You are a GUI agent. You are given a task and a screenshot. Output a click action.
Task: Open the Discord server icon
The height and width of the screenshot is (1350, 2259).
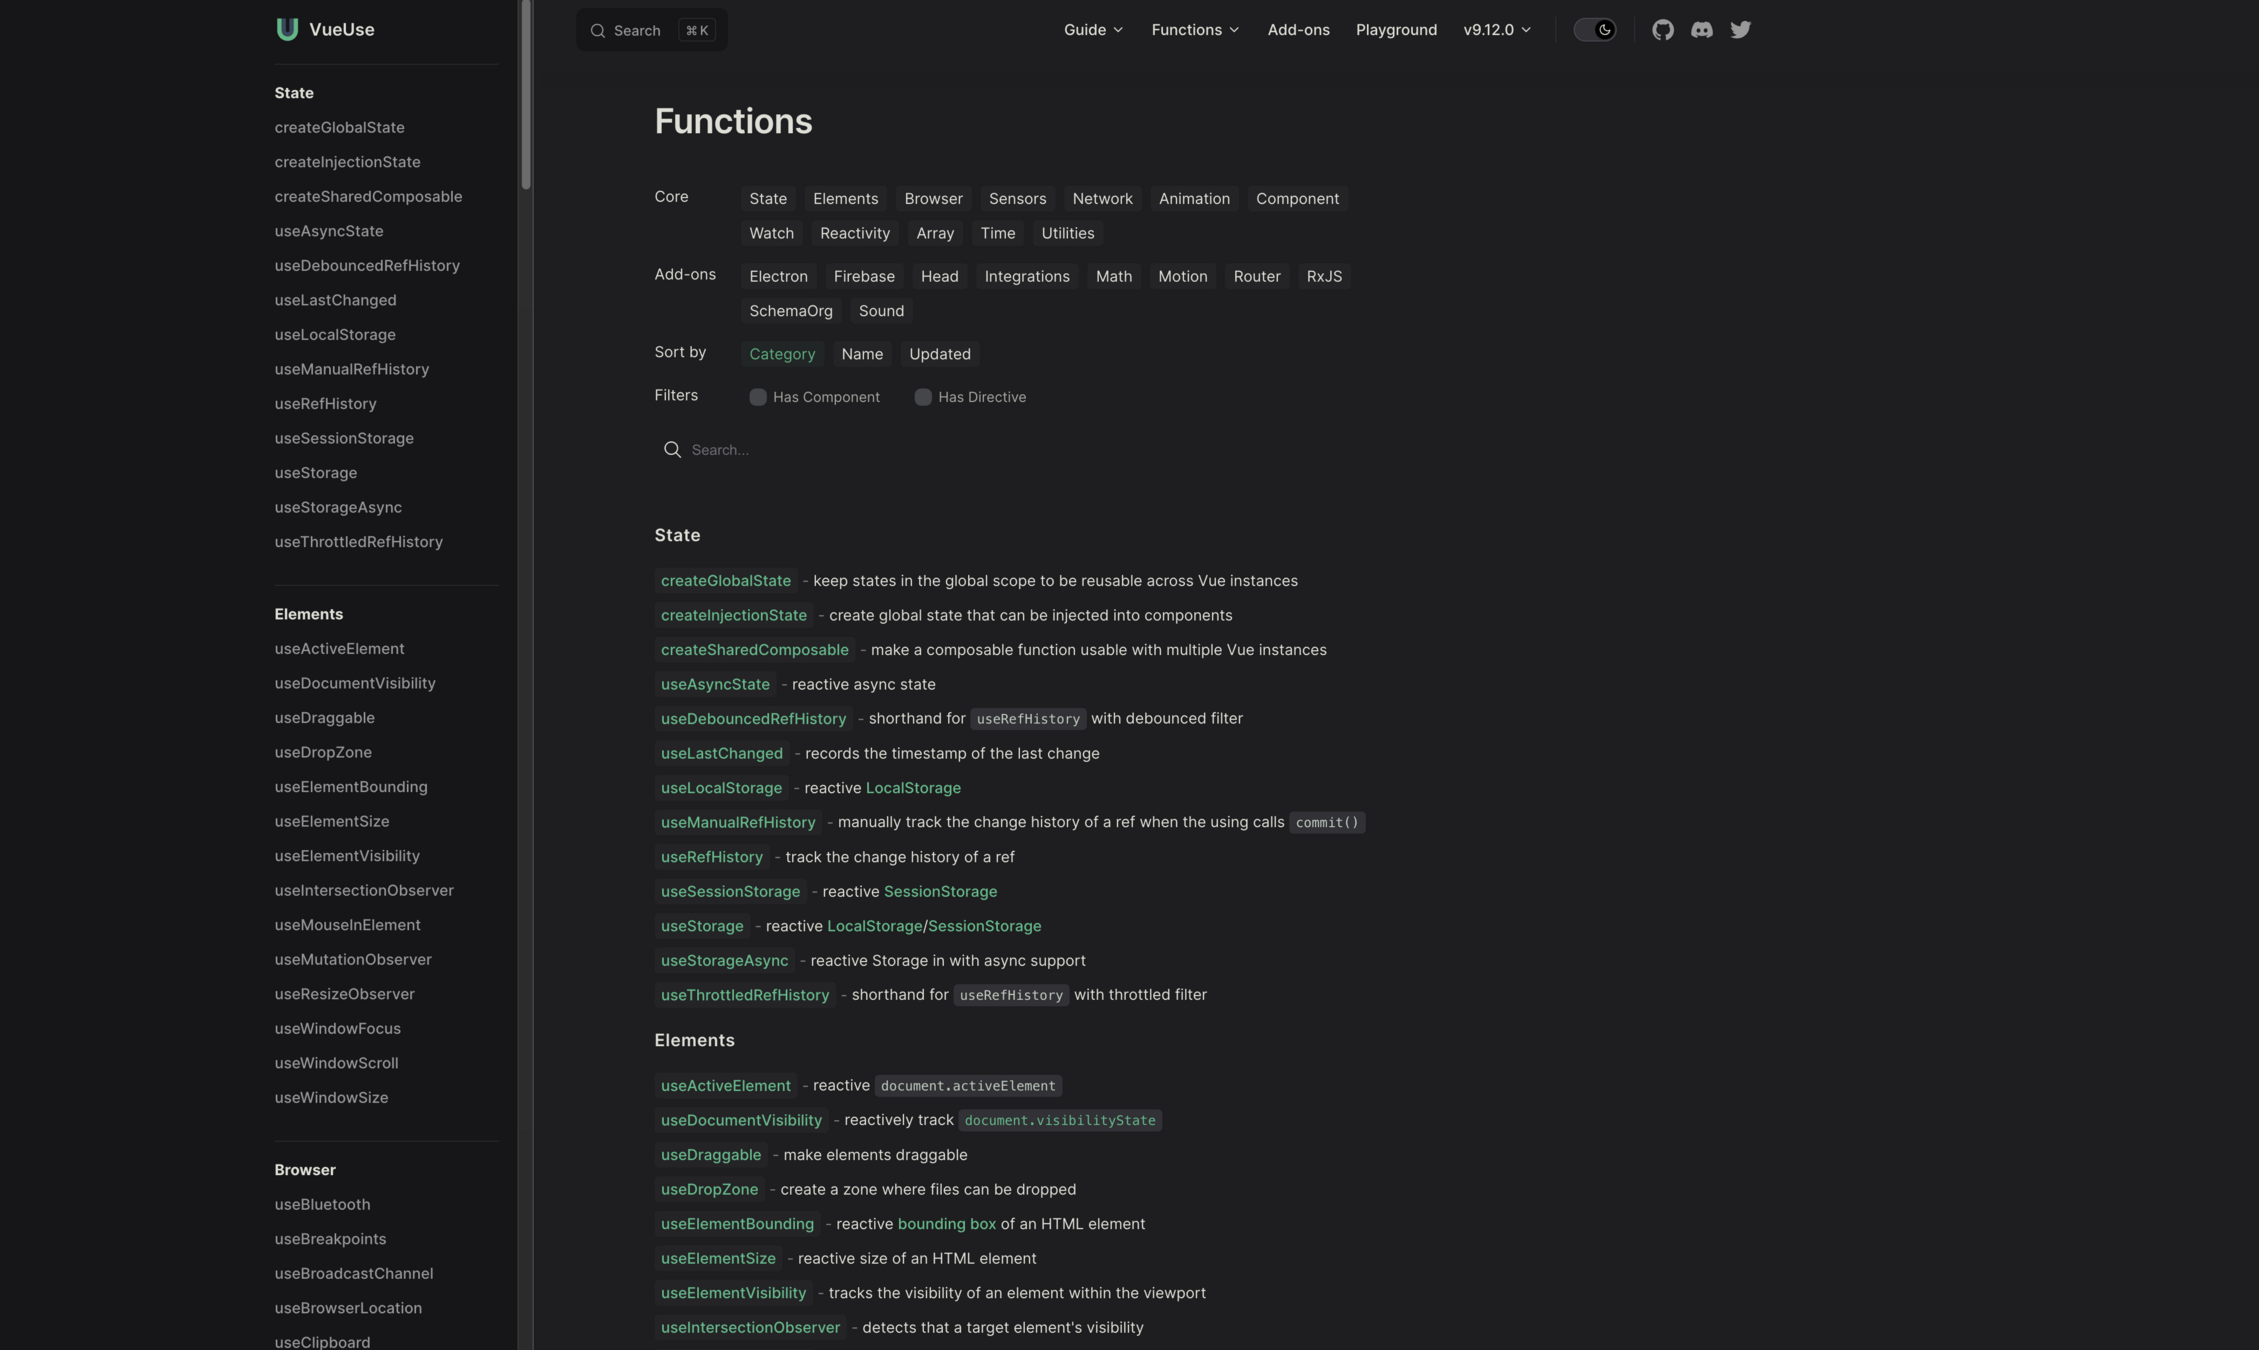1701,30
